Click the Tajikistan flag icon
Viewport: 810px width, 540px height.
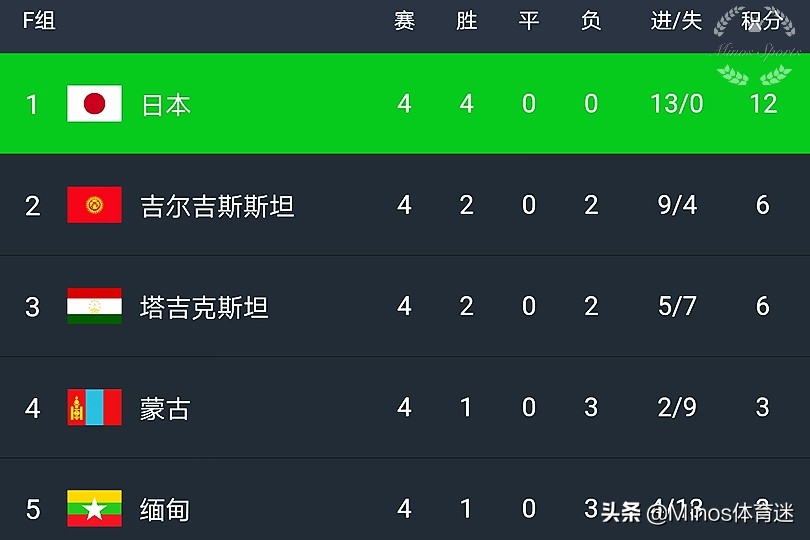94,306
